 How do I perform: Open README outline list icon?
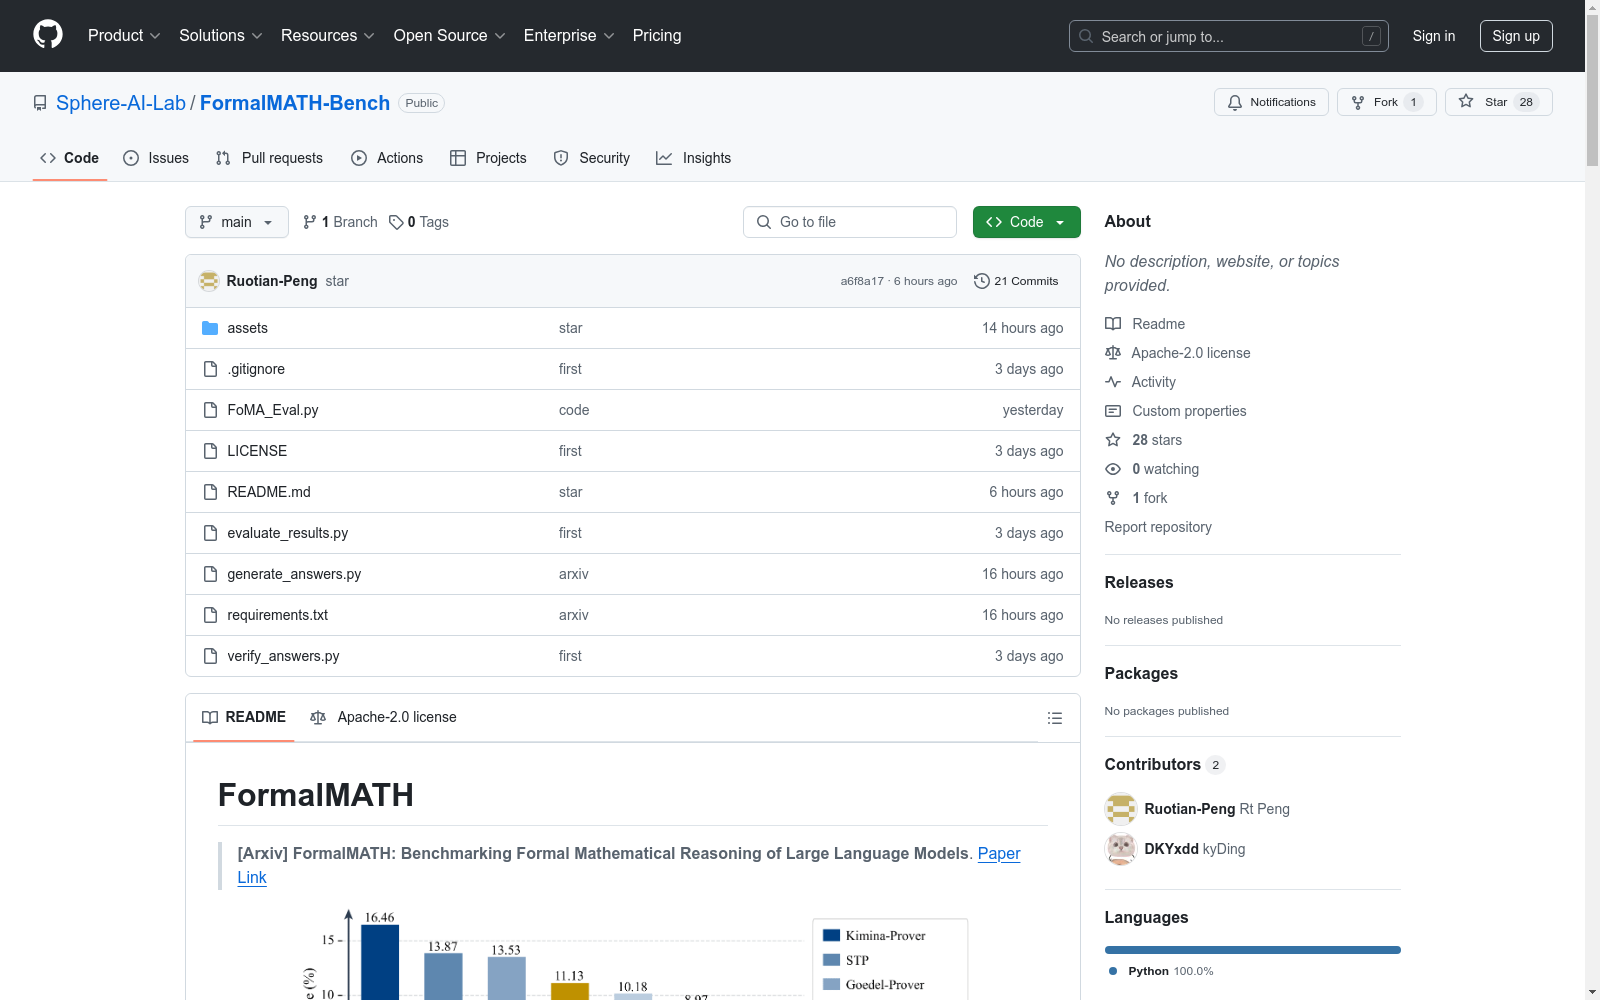[1055, 718]
